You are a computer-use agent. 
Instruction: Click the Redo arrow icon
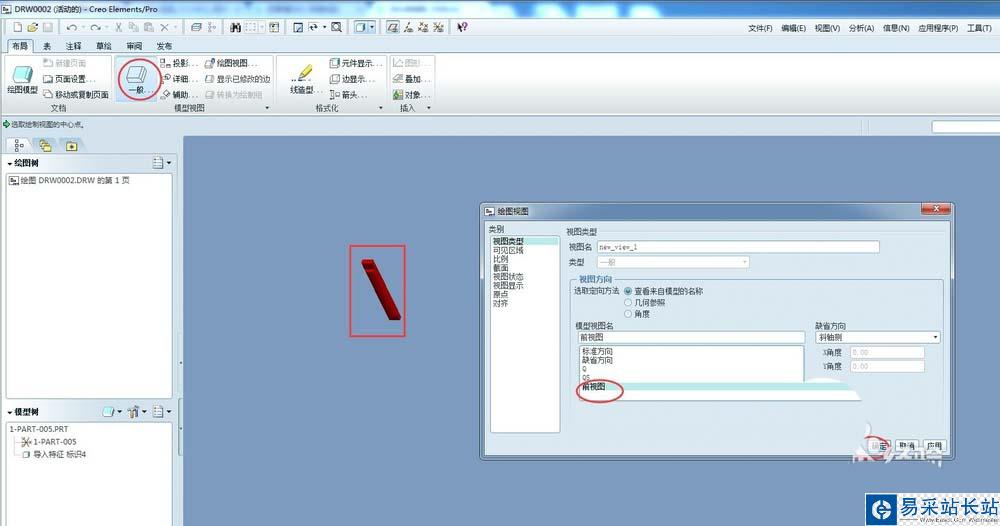point(95,27)
